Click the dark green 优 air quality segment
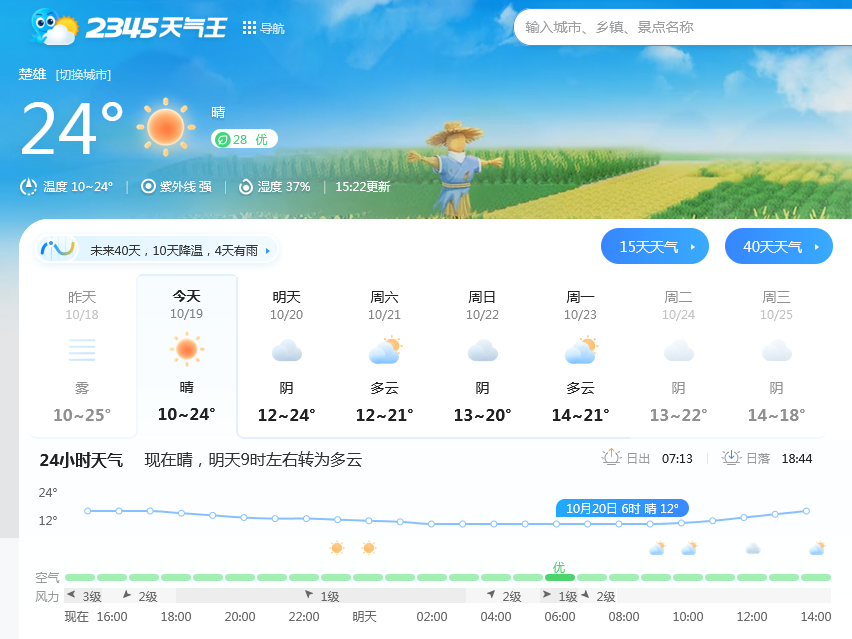This screenshot has height=639, width=852. (560, 577)
